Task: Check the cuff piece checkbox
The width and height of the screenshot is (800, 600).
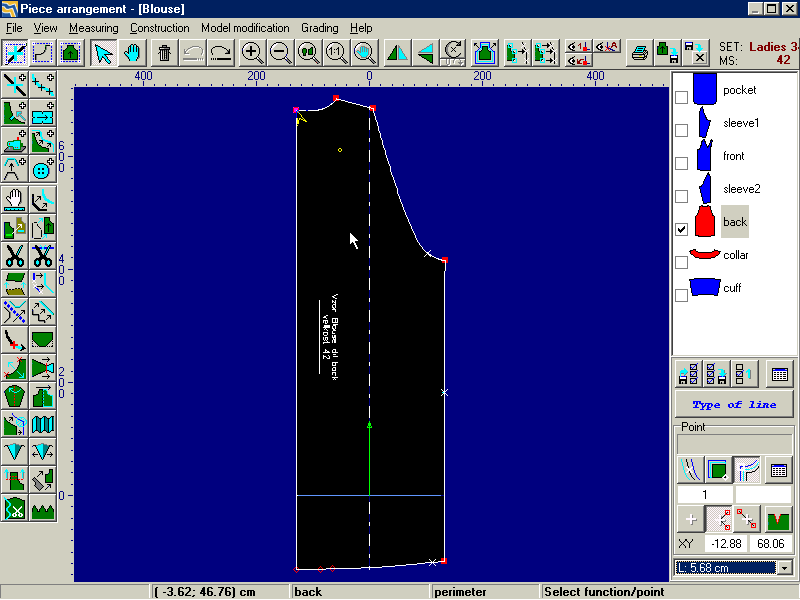Action: point(681,295)
